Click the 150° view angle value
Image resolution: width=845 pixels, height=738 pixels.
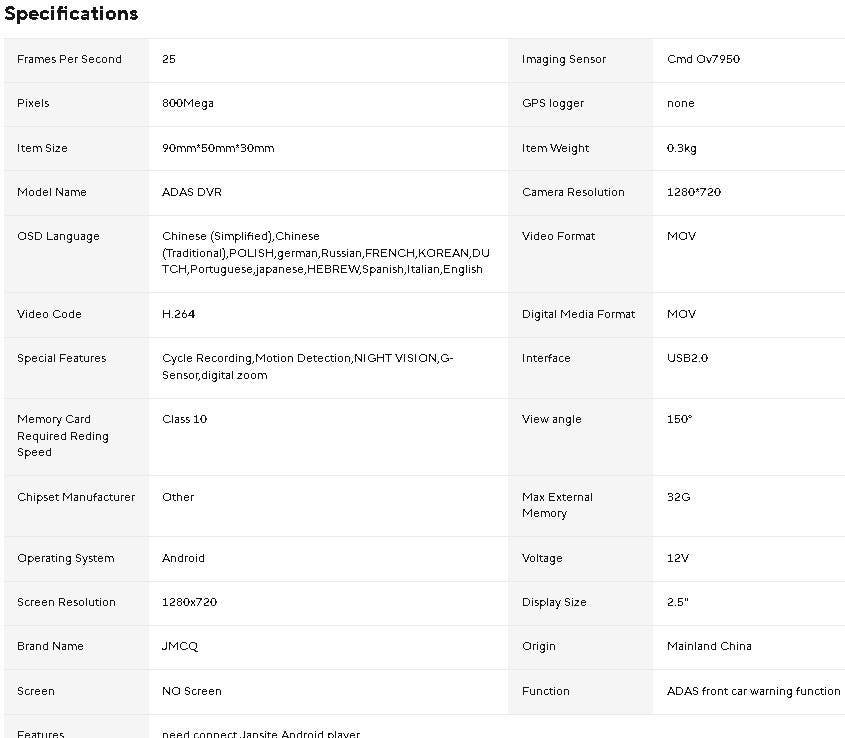click(x=679, y=419)
